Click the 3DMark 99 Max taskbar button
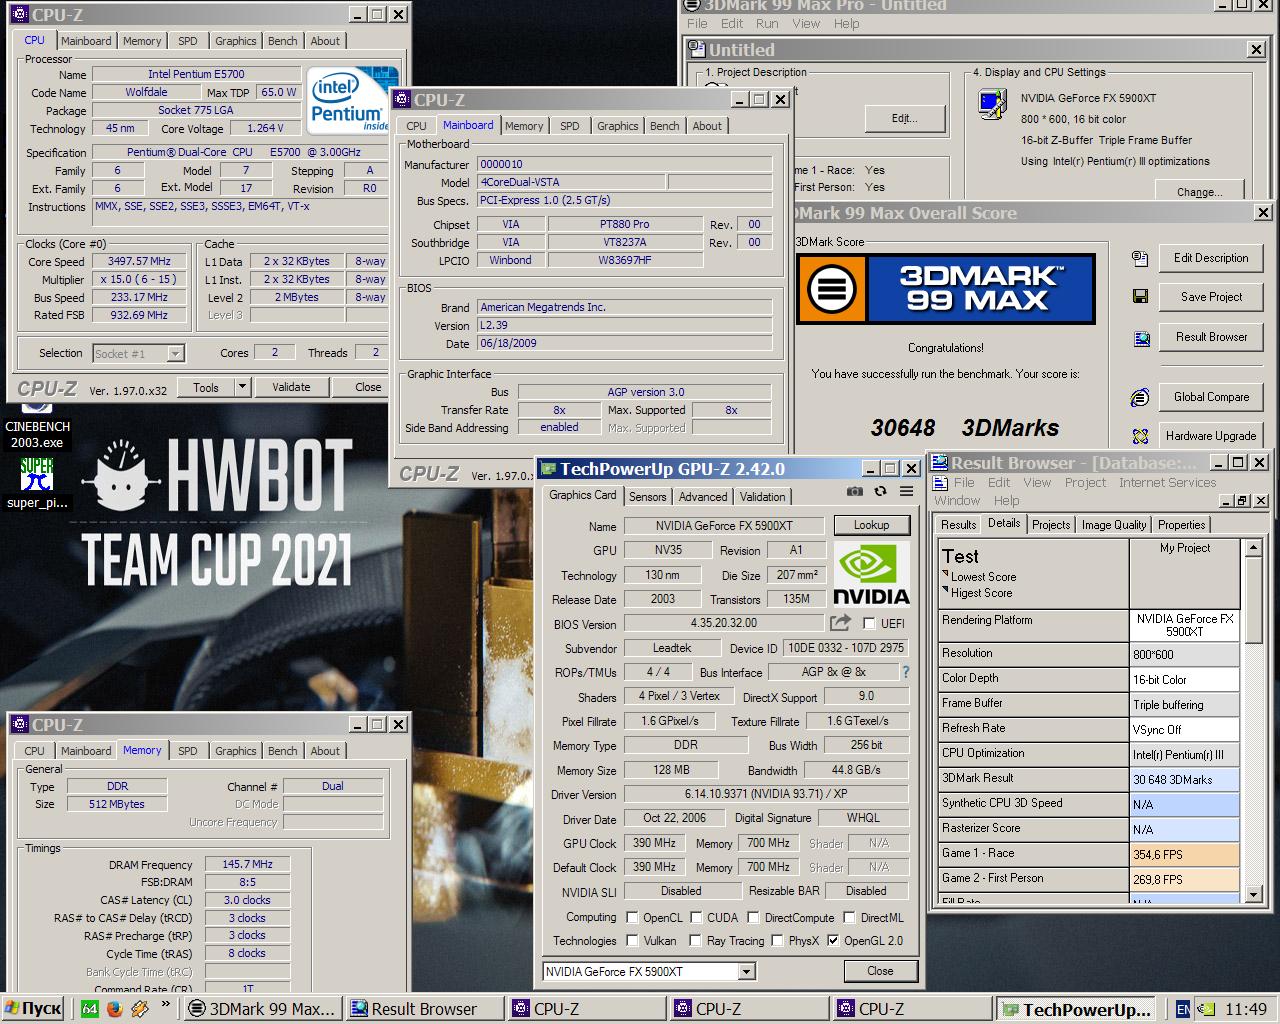 pos(262,1009)
